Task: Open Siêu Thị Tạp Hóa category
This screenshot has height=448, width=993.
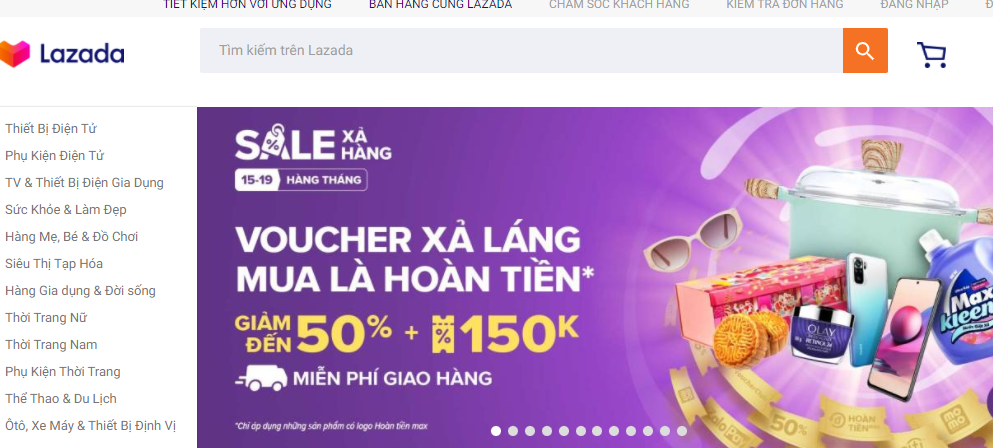Action: tap(54, 264)
